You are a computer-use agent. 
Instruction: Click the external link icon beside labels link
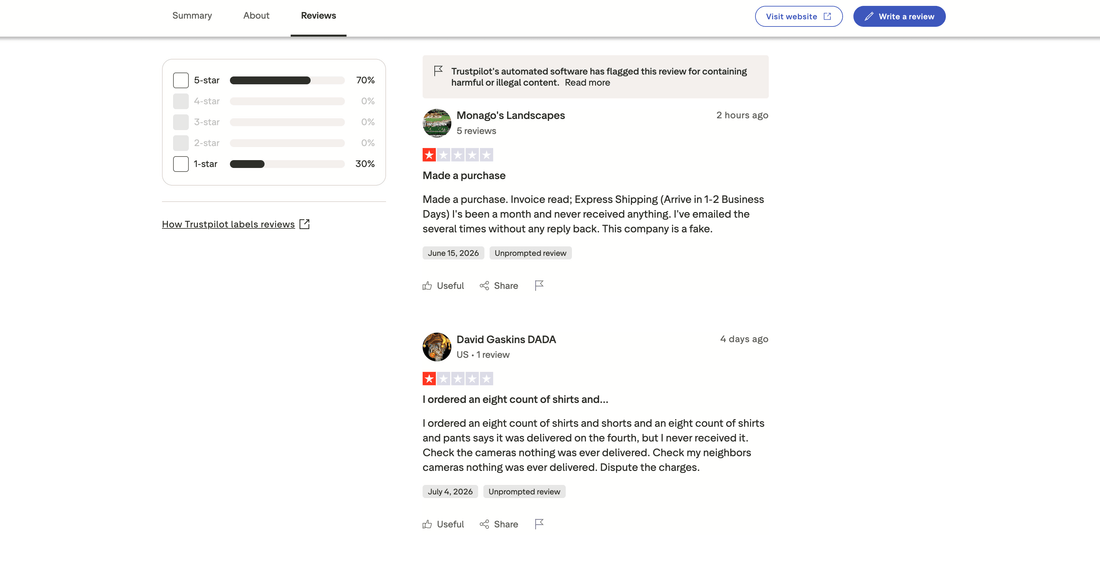pyautogui.click(x=304, y=224)
